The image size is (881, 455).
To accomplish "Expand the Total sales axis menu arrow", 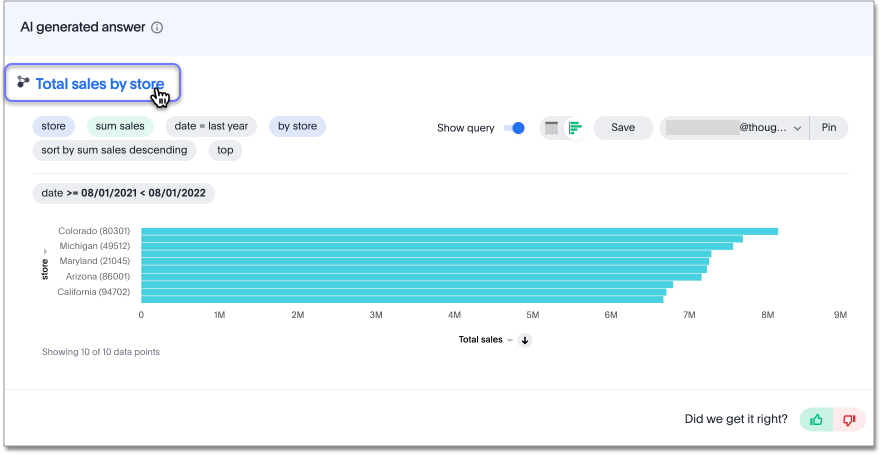I will pos(510,340).
